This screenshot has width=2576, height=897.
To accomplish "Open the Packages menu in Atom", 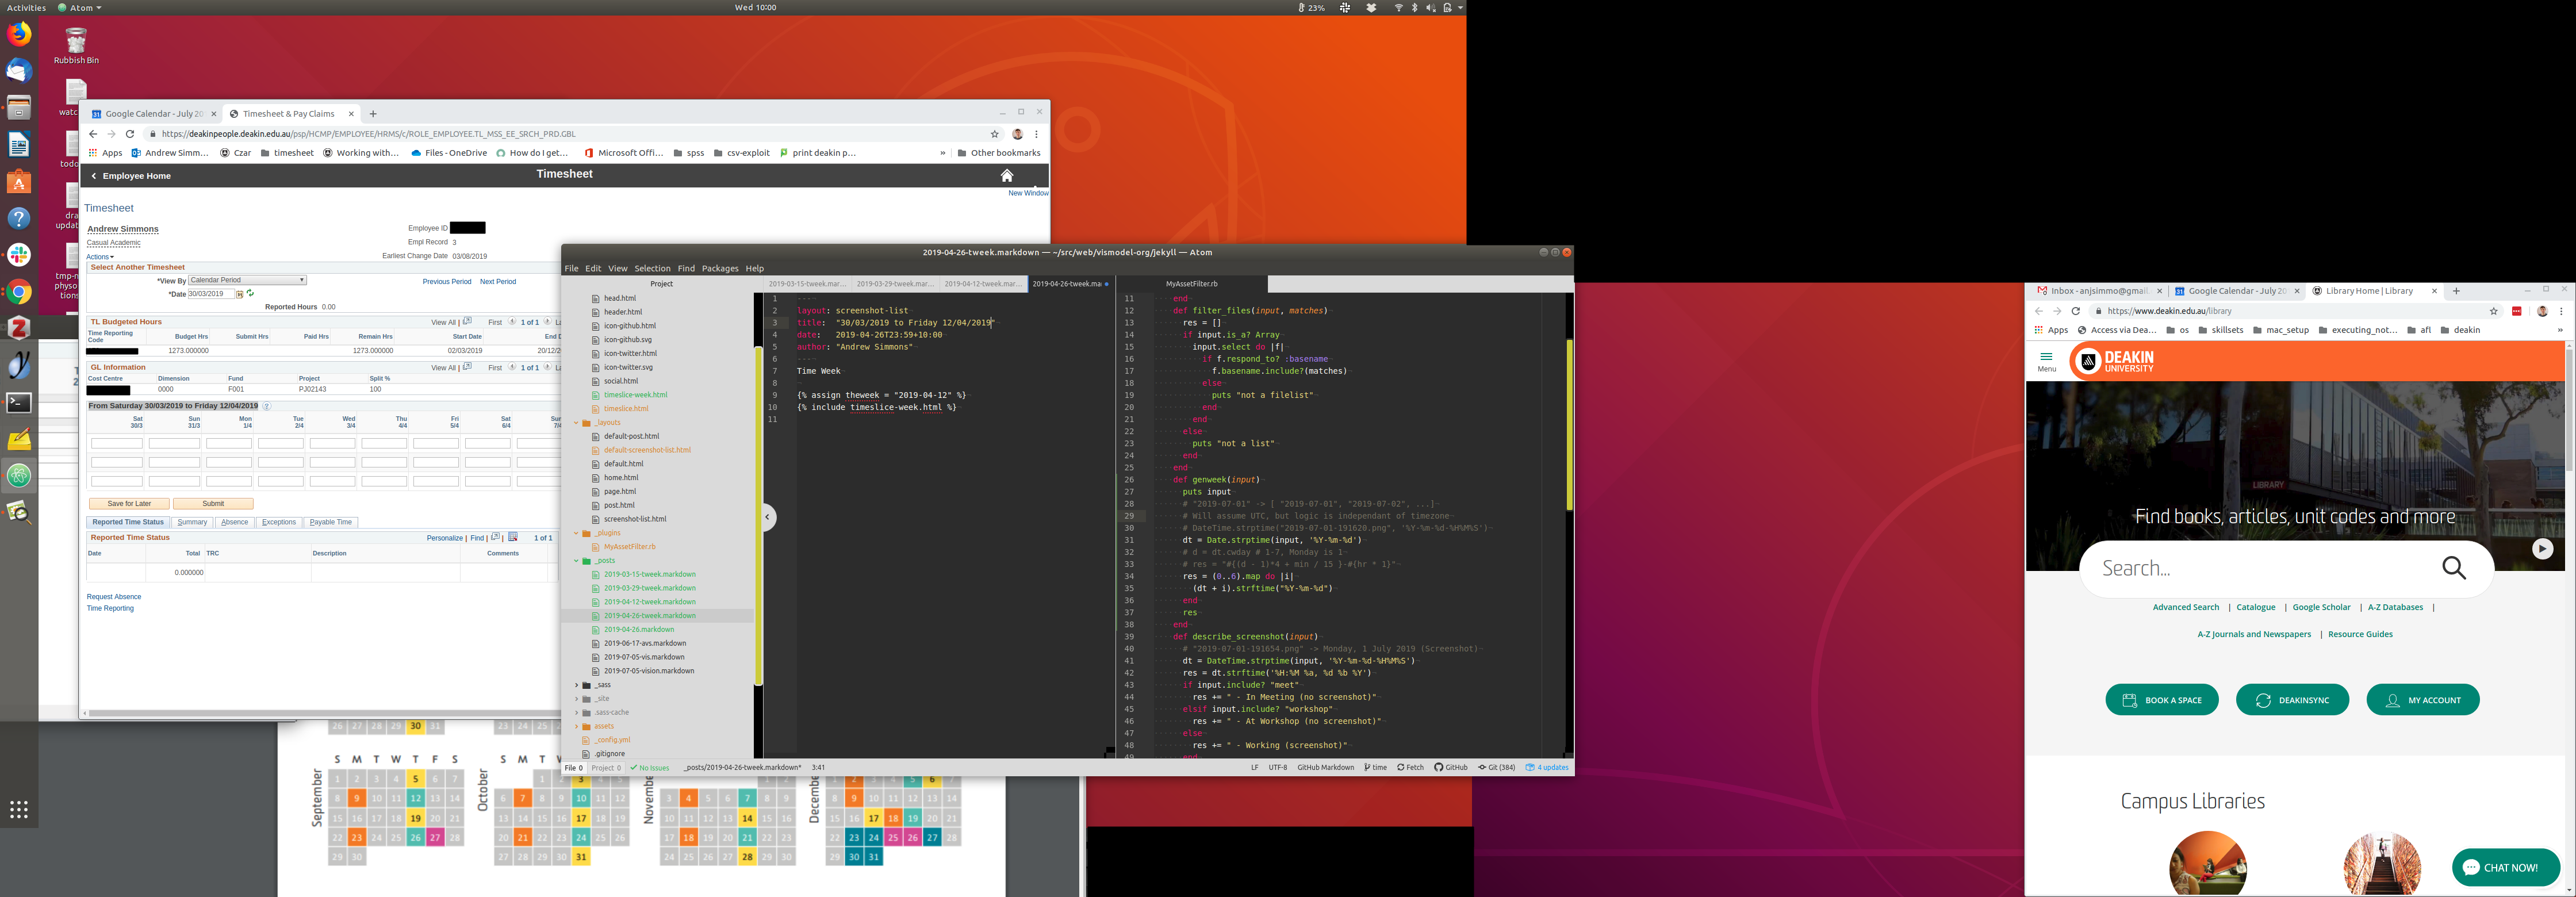I will tap(719, 268).
